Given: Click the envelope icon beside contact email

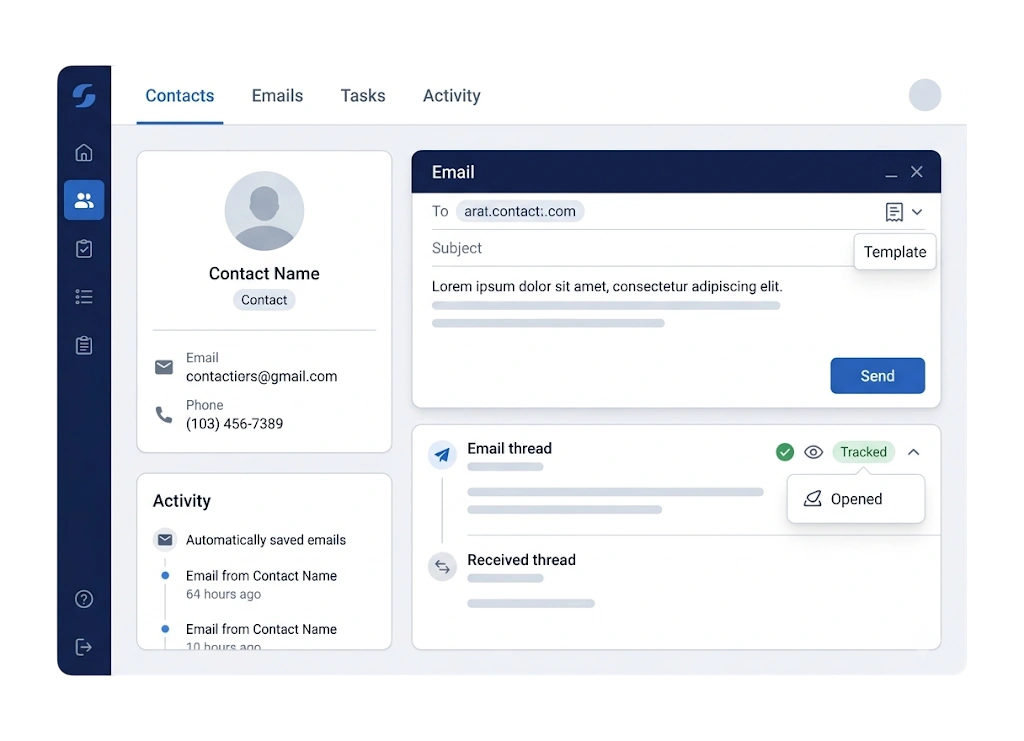Looking at the screenshot, I should (x=164, y=367).
